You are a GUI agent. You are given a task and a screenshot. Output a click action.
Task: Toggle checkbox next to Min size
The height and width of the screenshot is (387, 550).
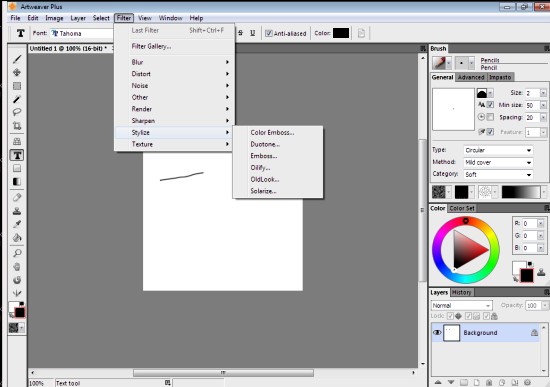pyautogui.click(x=490, y=105)
